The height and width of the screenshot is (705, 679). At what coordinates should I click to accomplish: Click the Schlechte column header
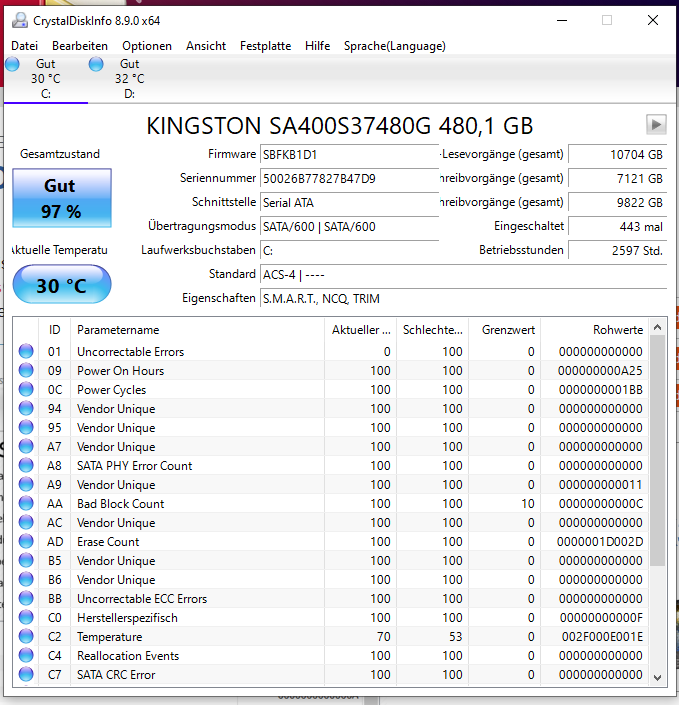tap(433, 330)
